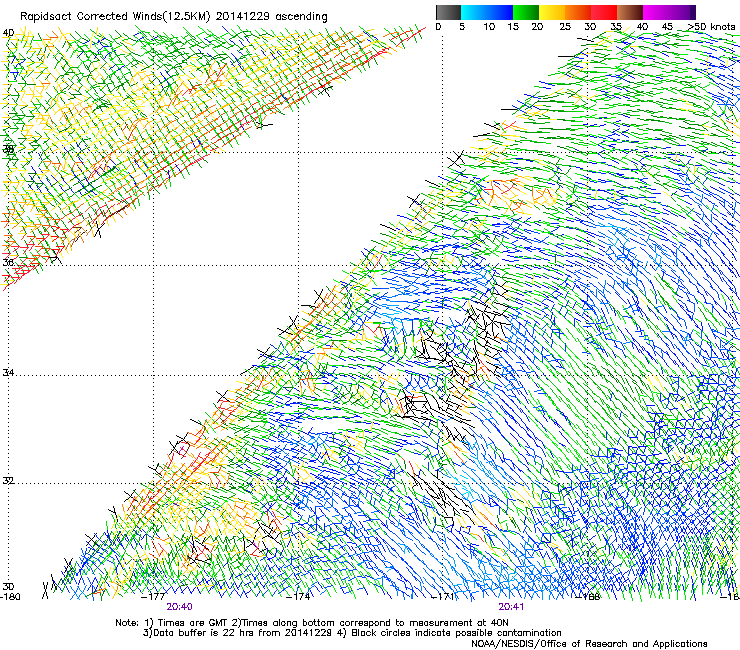Click the gray 0-5 knots color swatch

point(448,12)
